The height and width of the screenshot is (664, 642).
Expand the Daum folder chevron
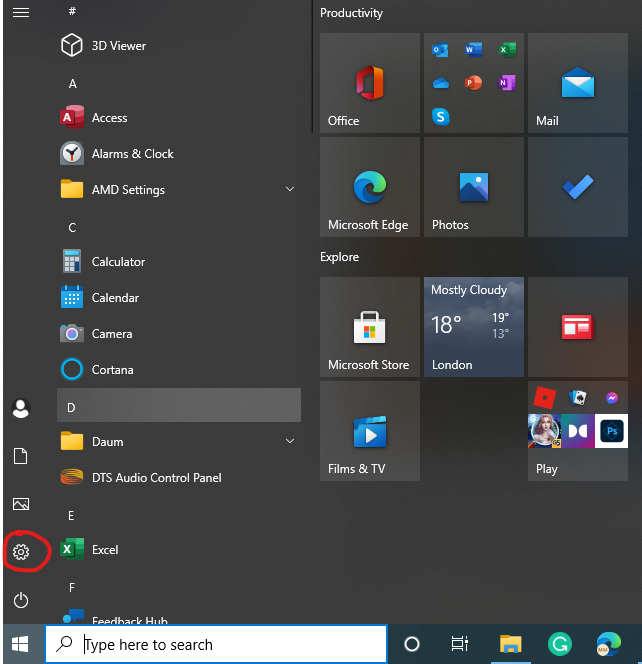290,441
